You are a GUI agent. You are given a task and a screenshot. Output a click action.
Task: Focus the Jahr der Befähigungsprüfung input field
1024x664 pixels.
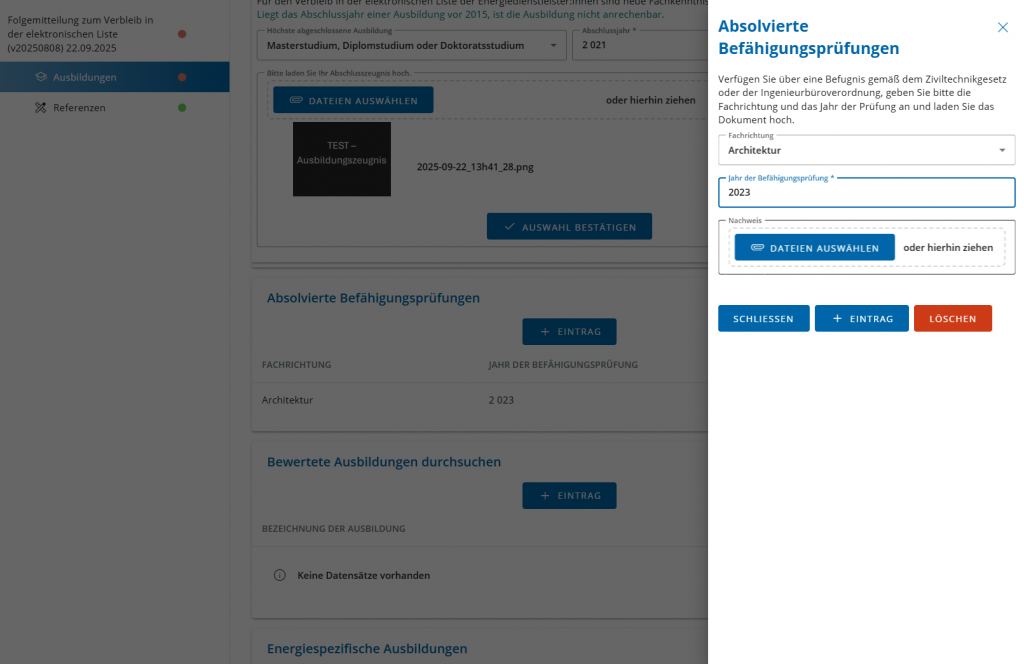866,192
